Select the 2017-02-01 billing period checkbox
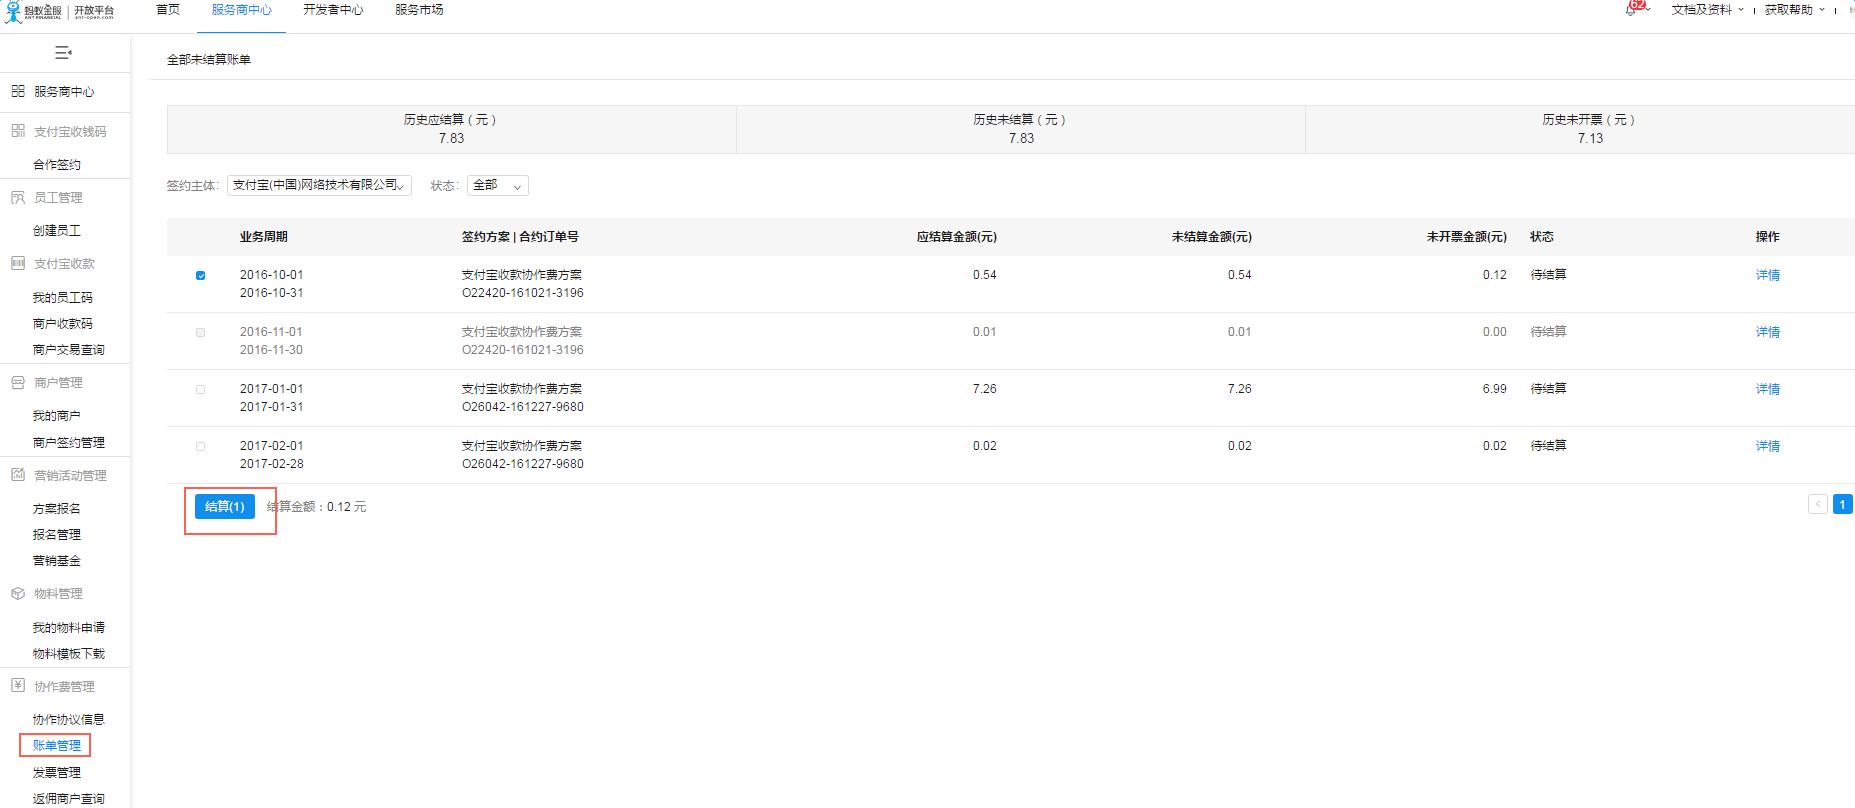The image size is (1855, 808). 201,446
